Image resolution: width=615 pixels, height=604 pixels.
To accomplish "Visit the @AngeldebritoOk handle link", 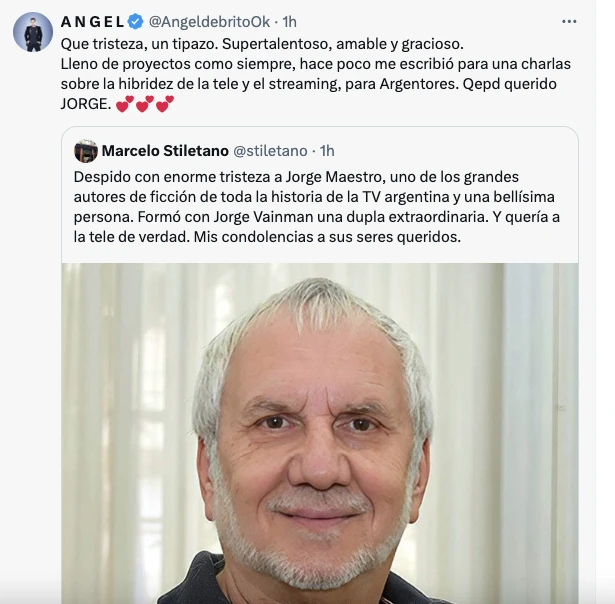I will [209, 22].
